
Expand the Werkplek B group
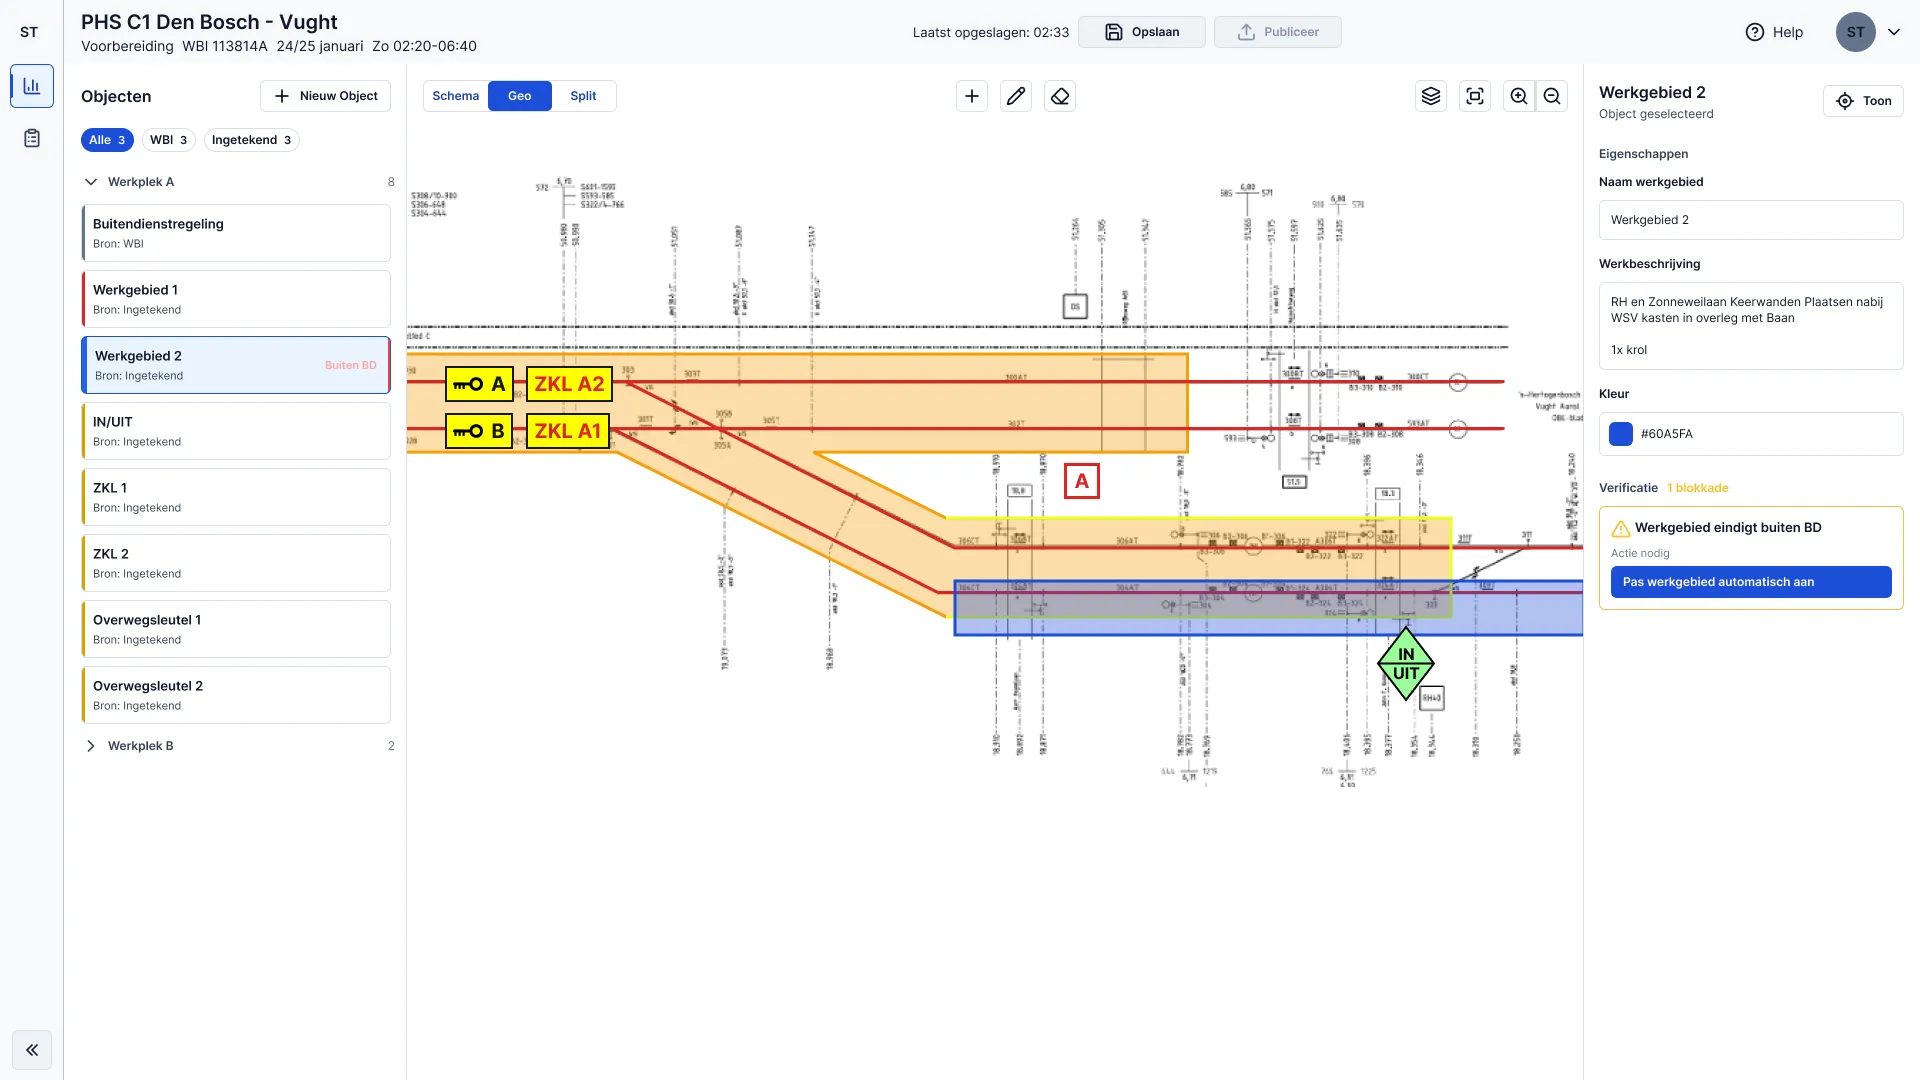(91, 746)
